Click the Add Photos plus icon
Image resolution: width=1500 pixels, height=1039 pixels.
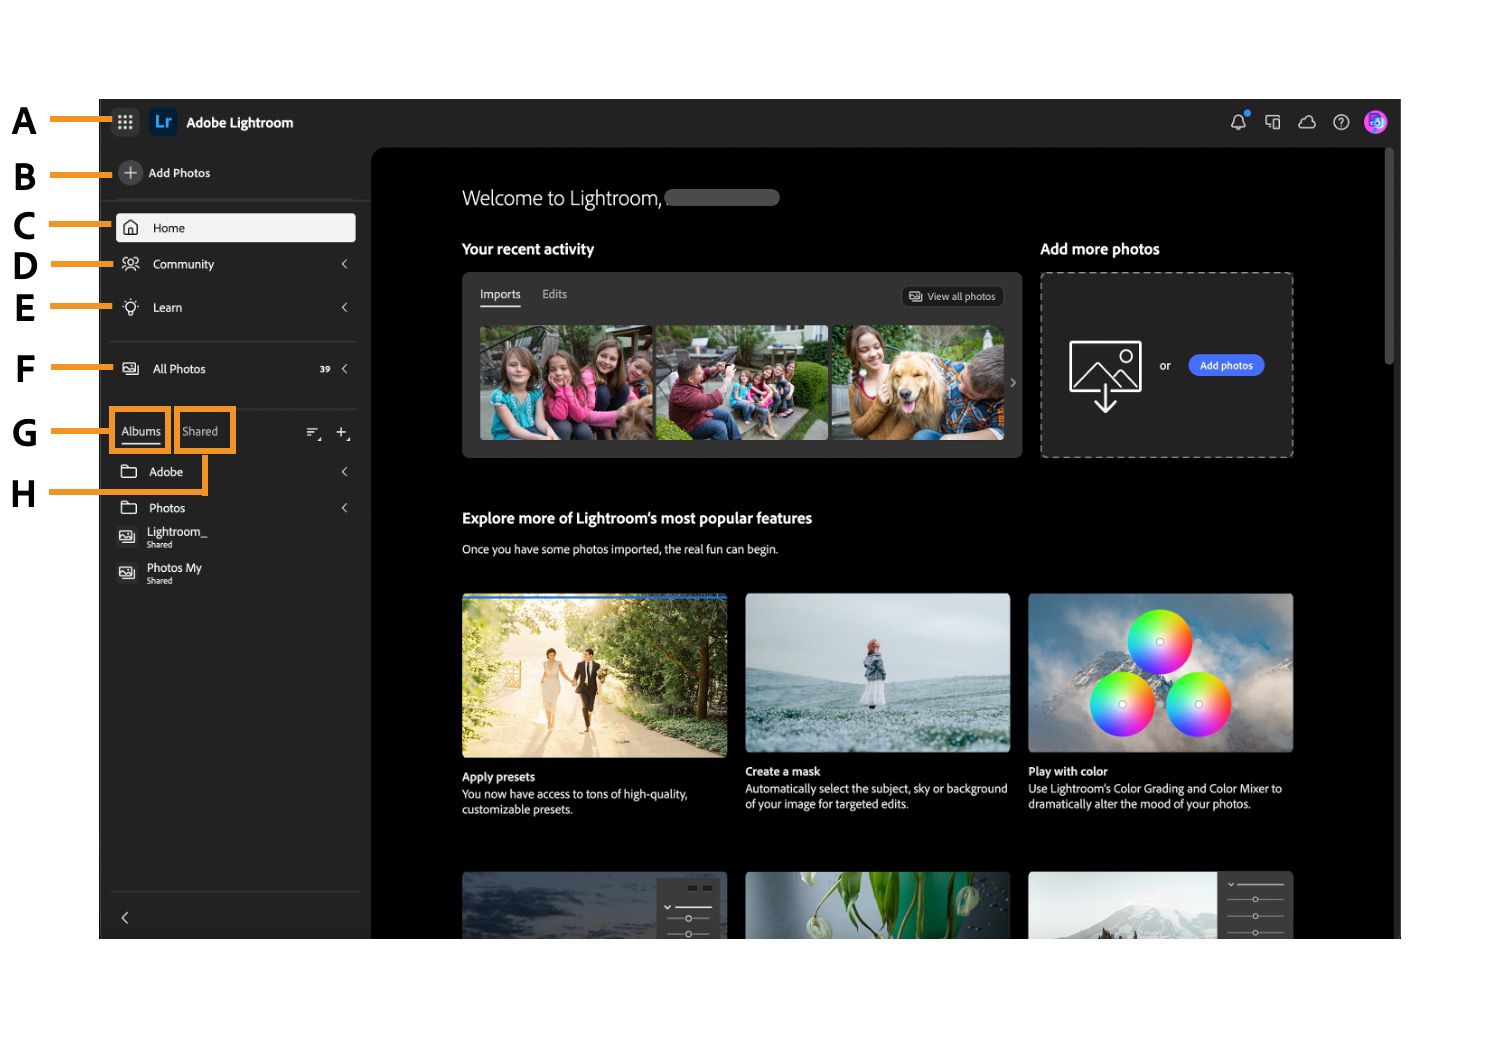coord(130,173)
